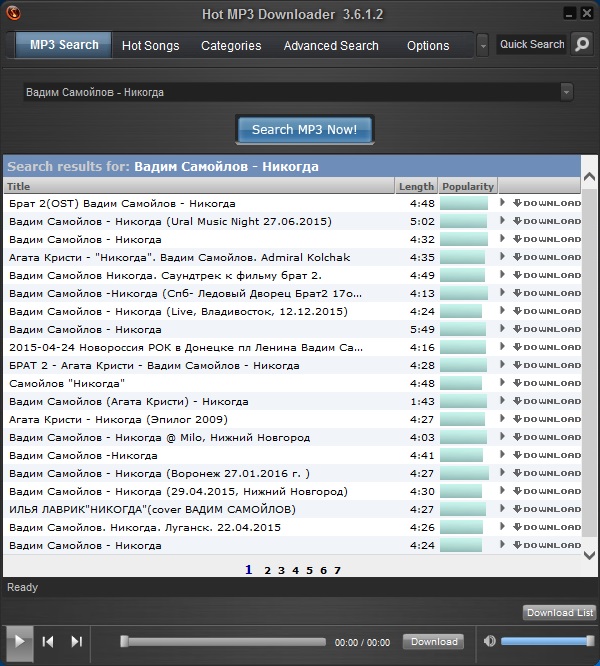The height and width of the screenshot is (666, 600).
Task: Download the Milo, Нижний Новгород track
Action: (x=547, y=437)
